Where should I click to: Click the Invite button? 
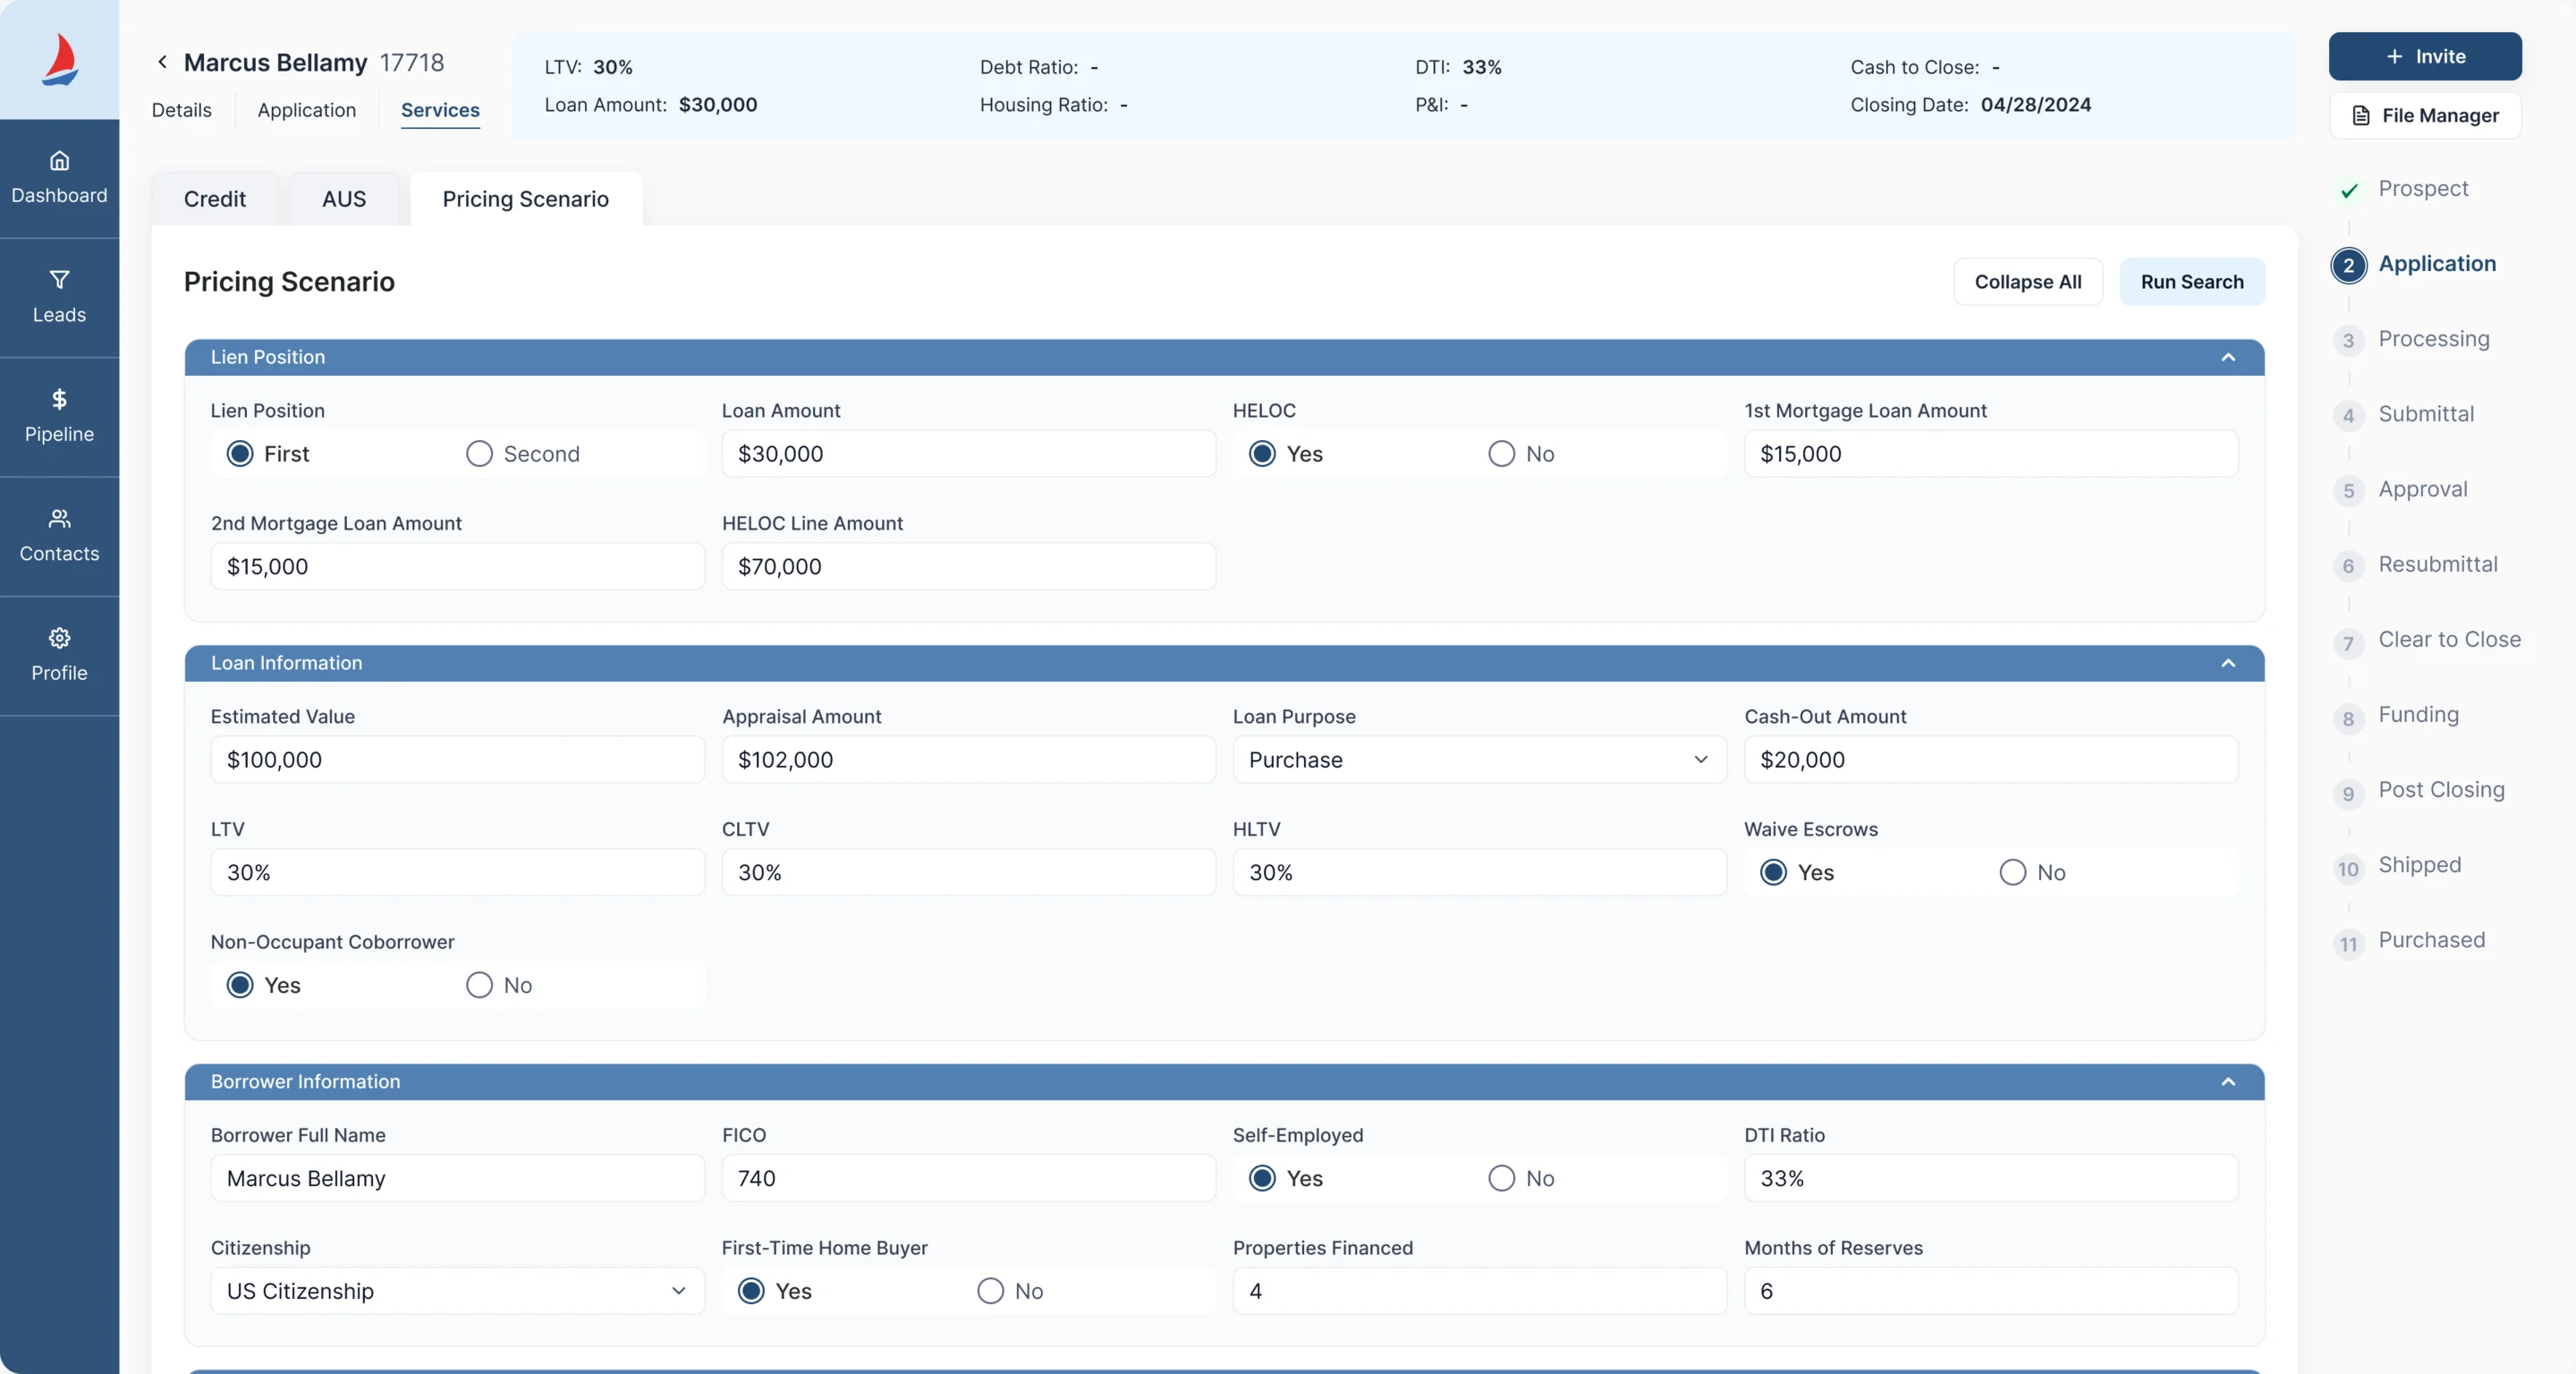[x=2425, y=56]
